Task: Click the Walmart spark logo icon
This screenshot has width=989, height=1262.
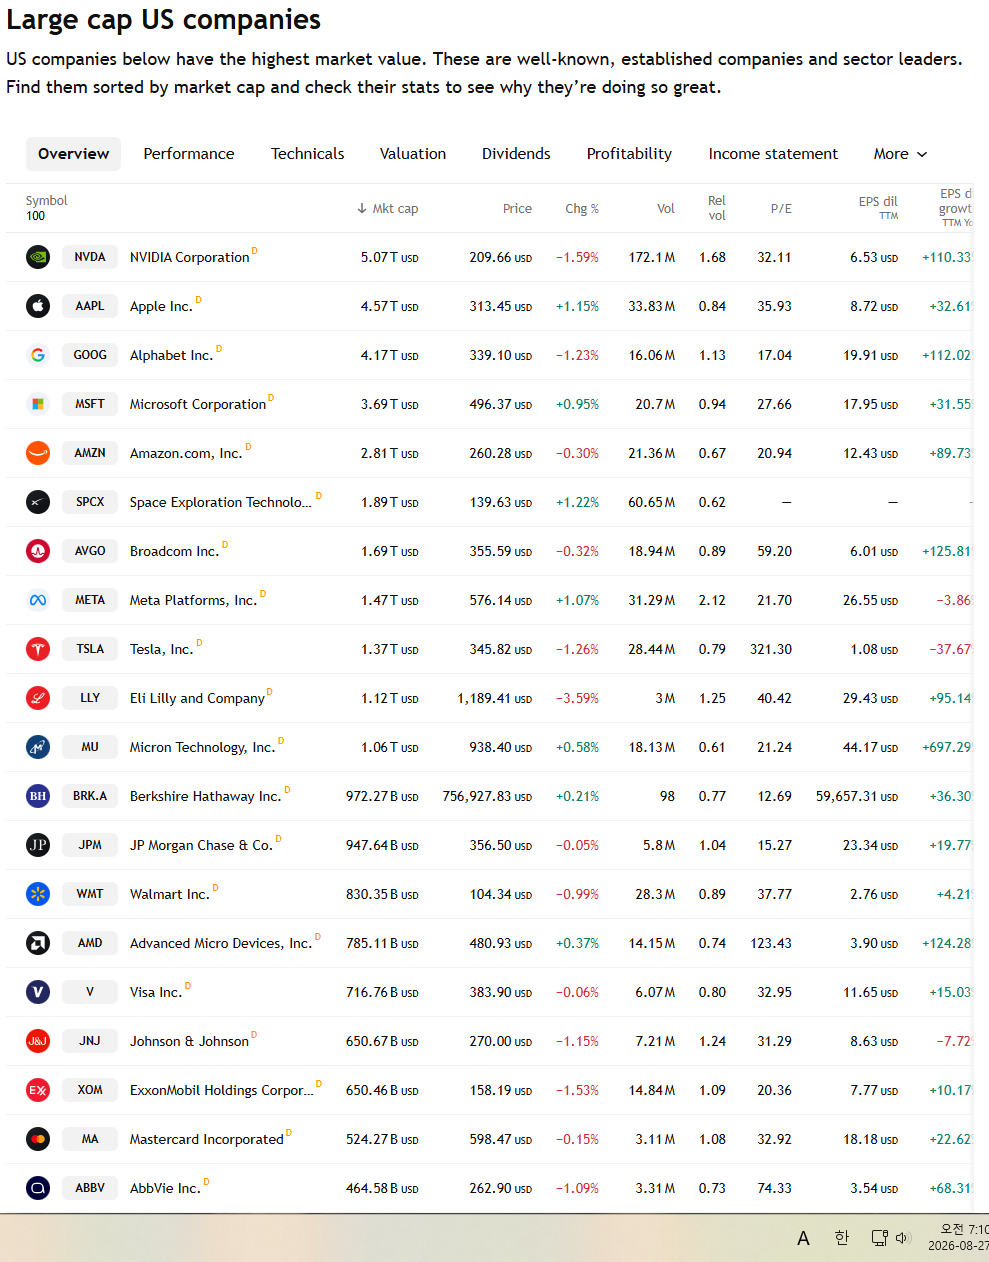Action: pos(38,894)
